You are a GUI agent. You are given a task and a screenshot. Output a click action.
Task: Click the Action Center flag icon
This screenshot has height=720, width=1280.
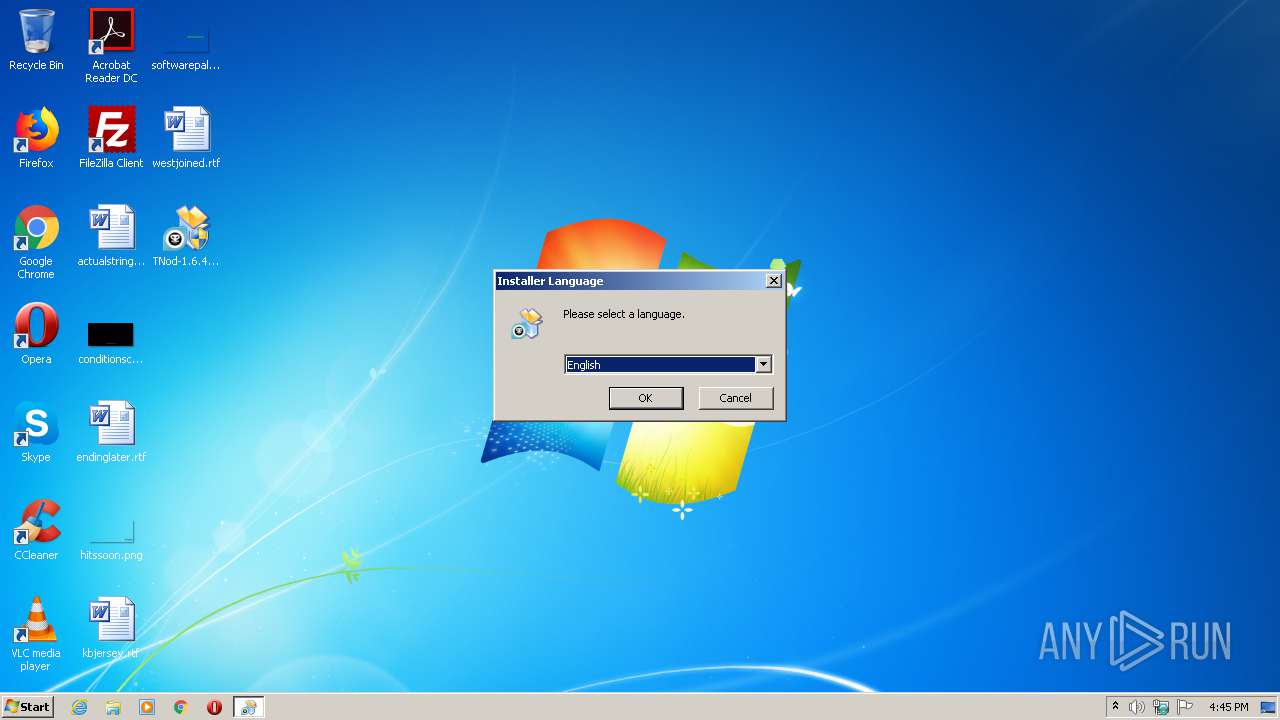1185,707
